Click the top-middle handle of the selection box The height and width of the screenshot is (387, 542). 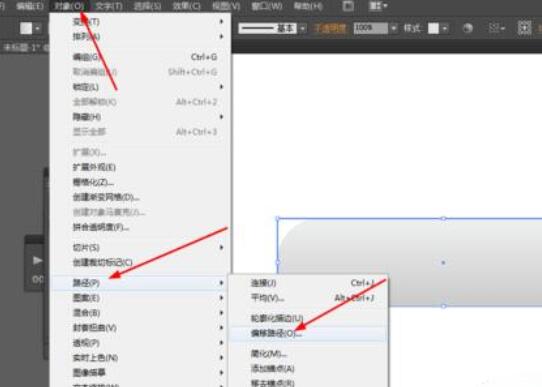[x=443, y=218]
